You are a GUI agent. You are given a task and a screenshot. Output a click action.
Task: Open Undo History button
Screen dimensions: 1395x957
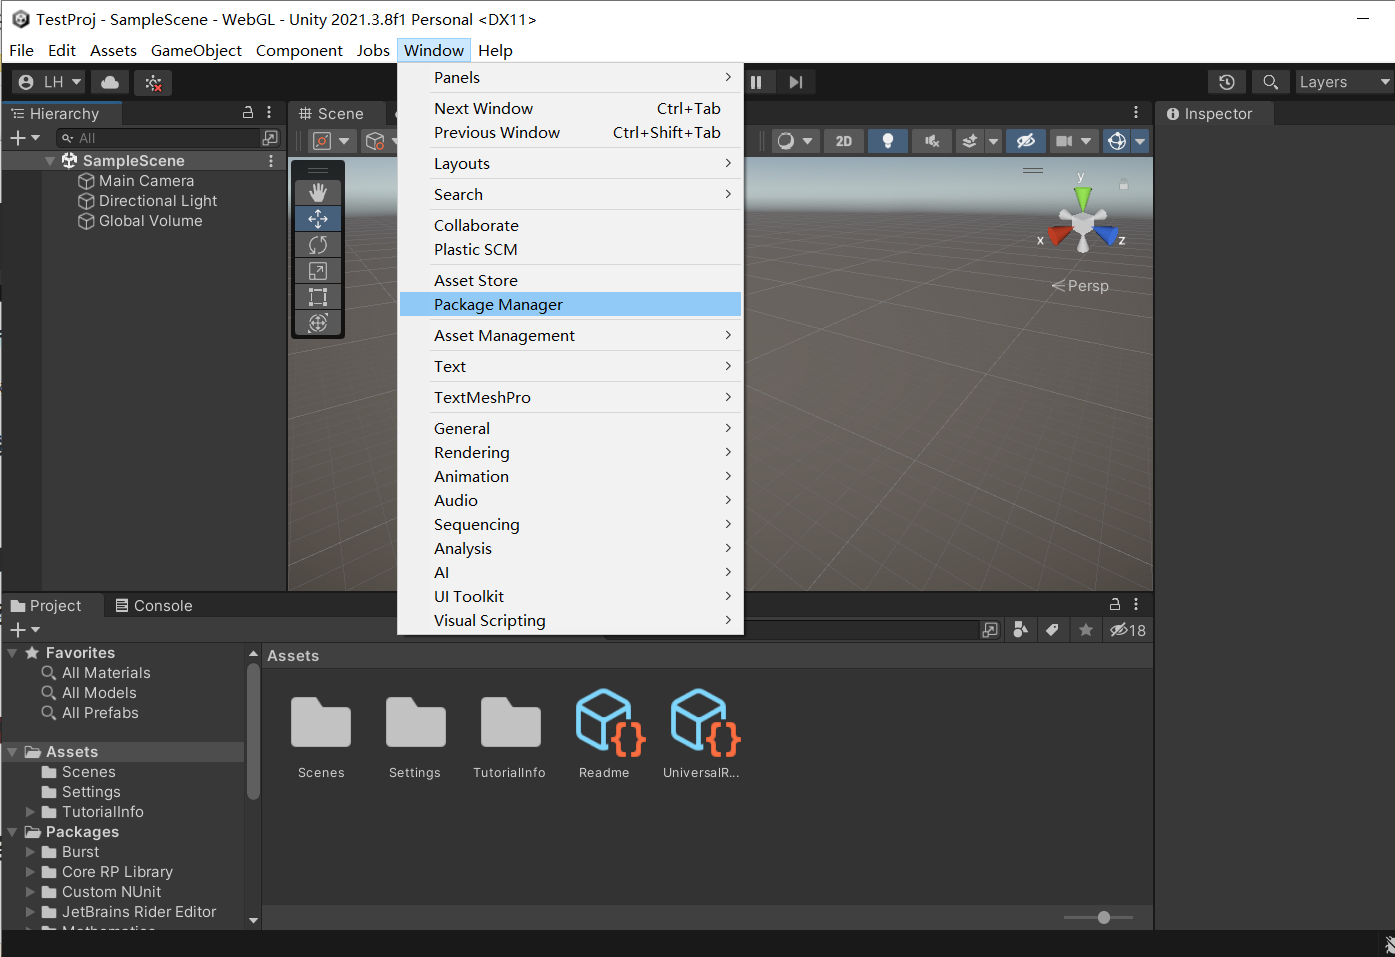1227,82
